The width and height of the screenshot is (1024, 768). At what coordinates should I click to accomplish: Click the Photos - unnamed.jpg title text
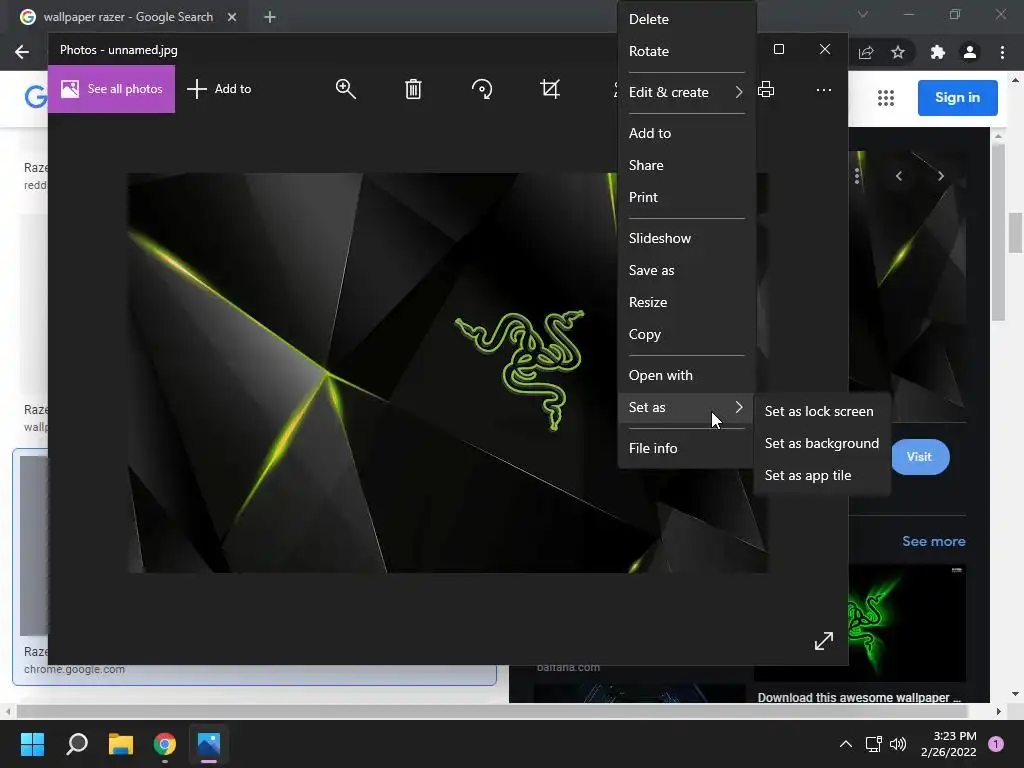click(119, 50)
